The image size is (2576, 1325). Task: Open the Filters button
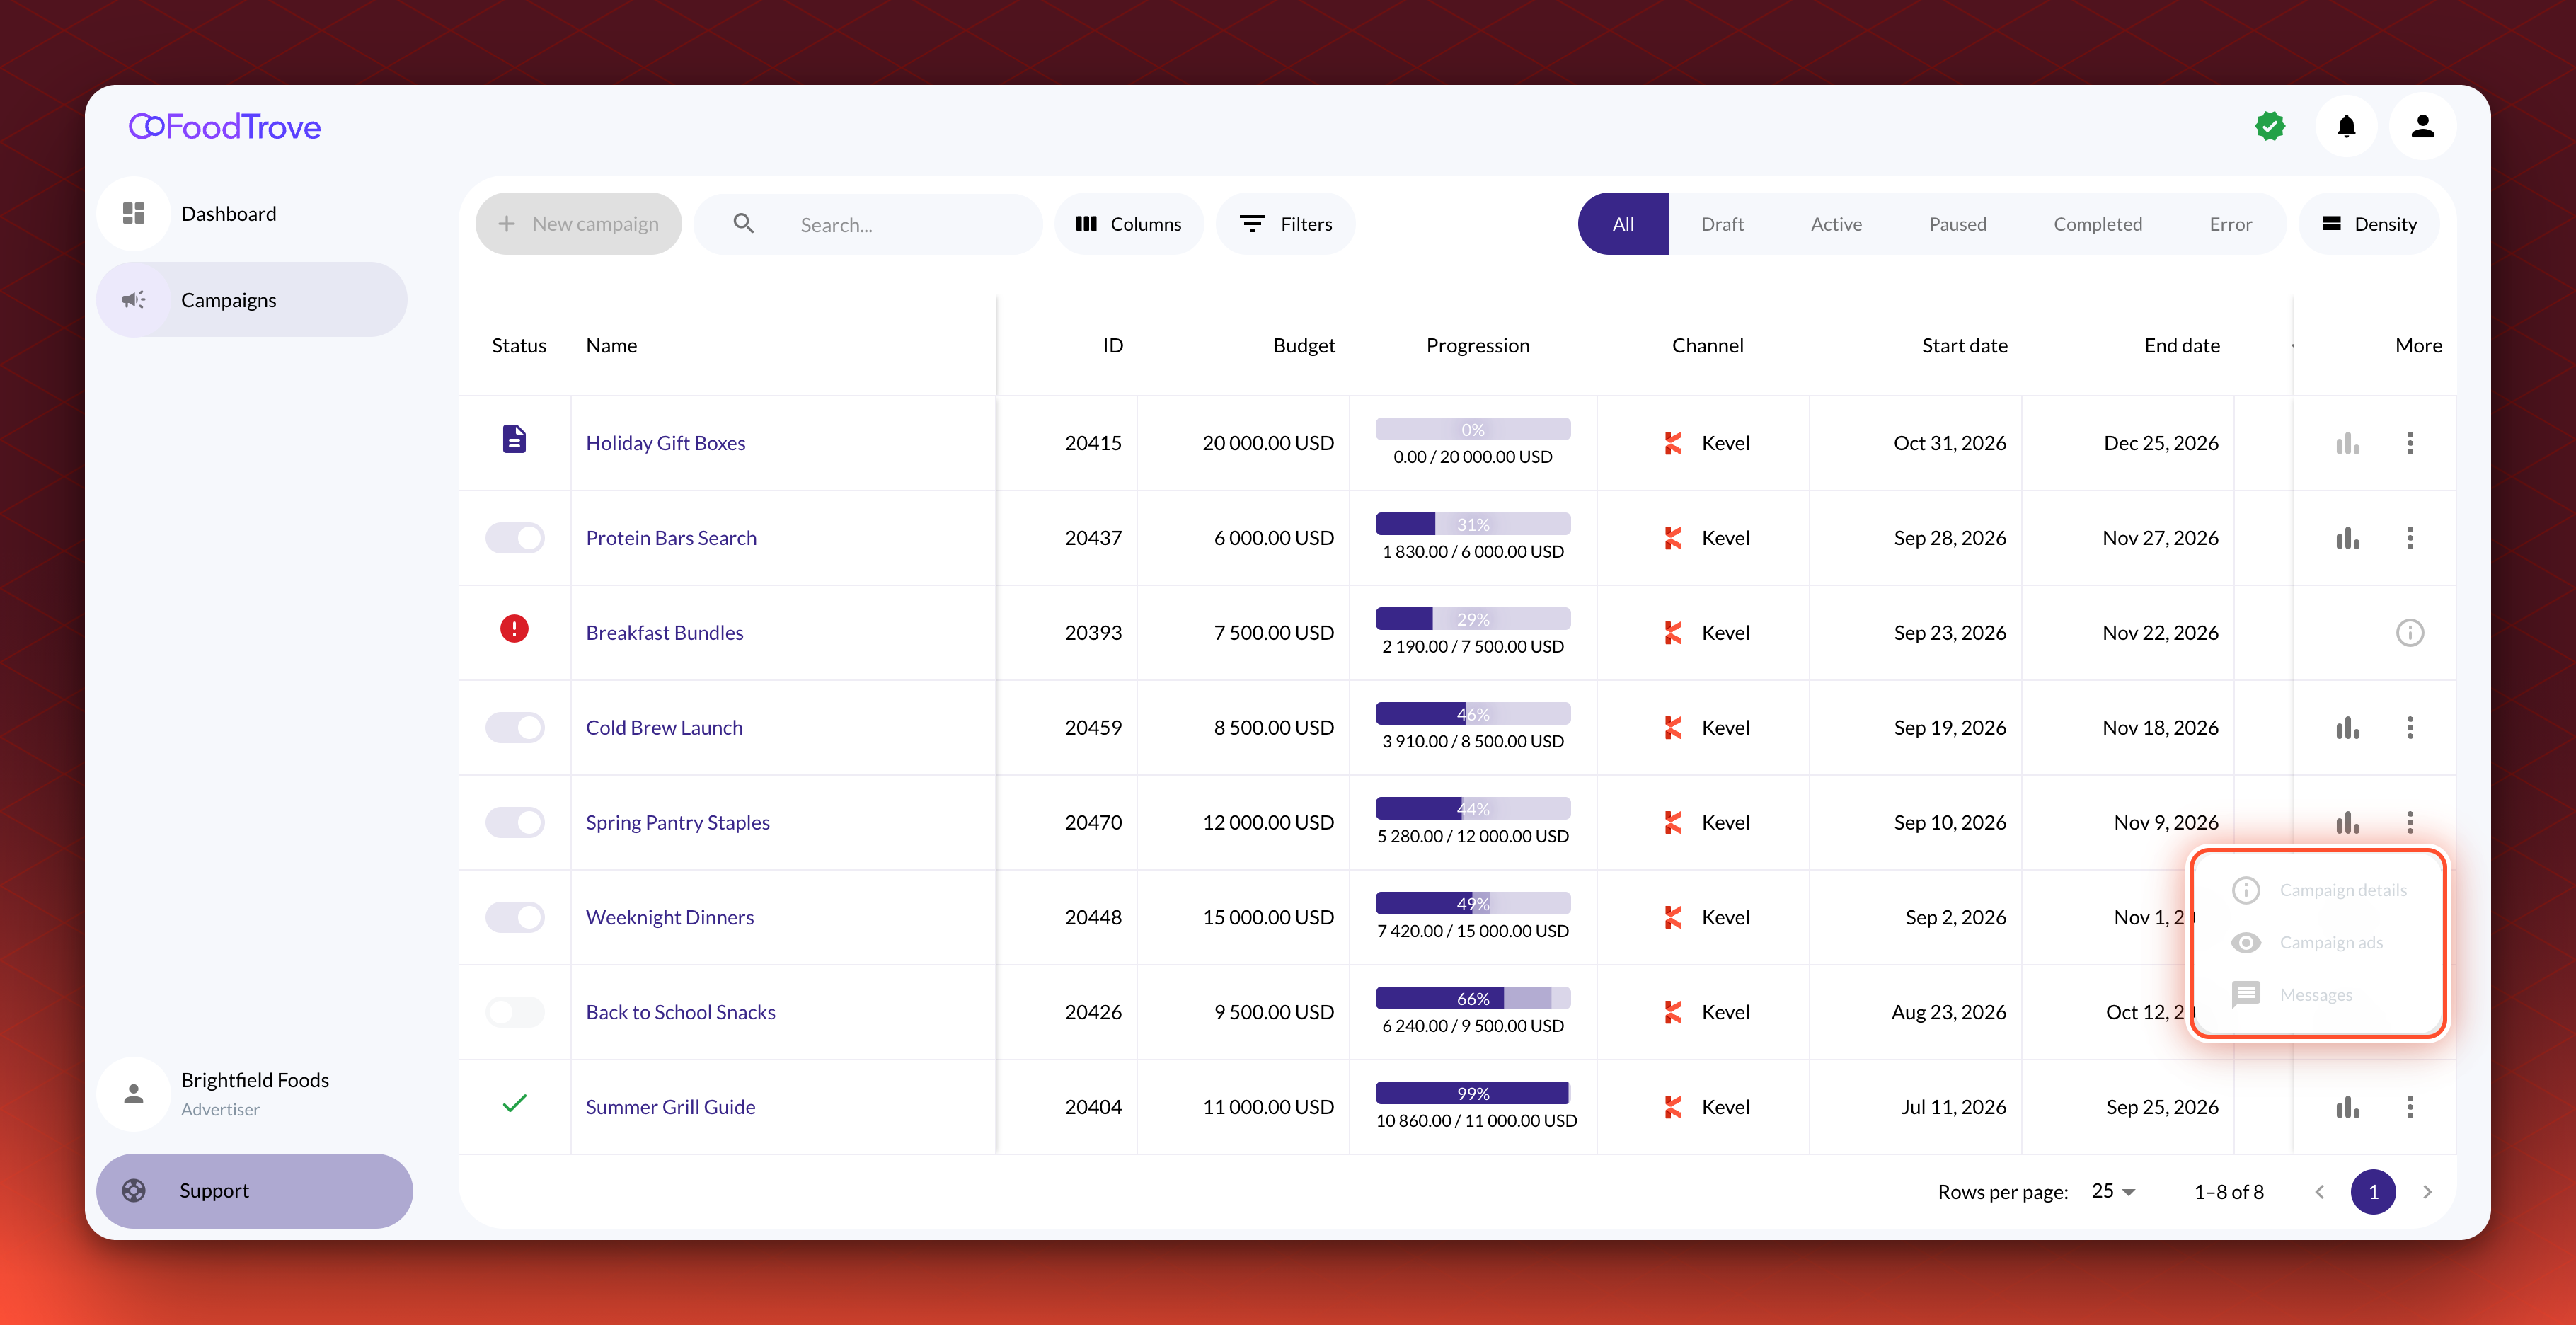1285,224
